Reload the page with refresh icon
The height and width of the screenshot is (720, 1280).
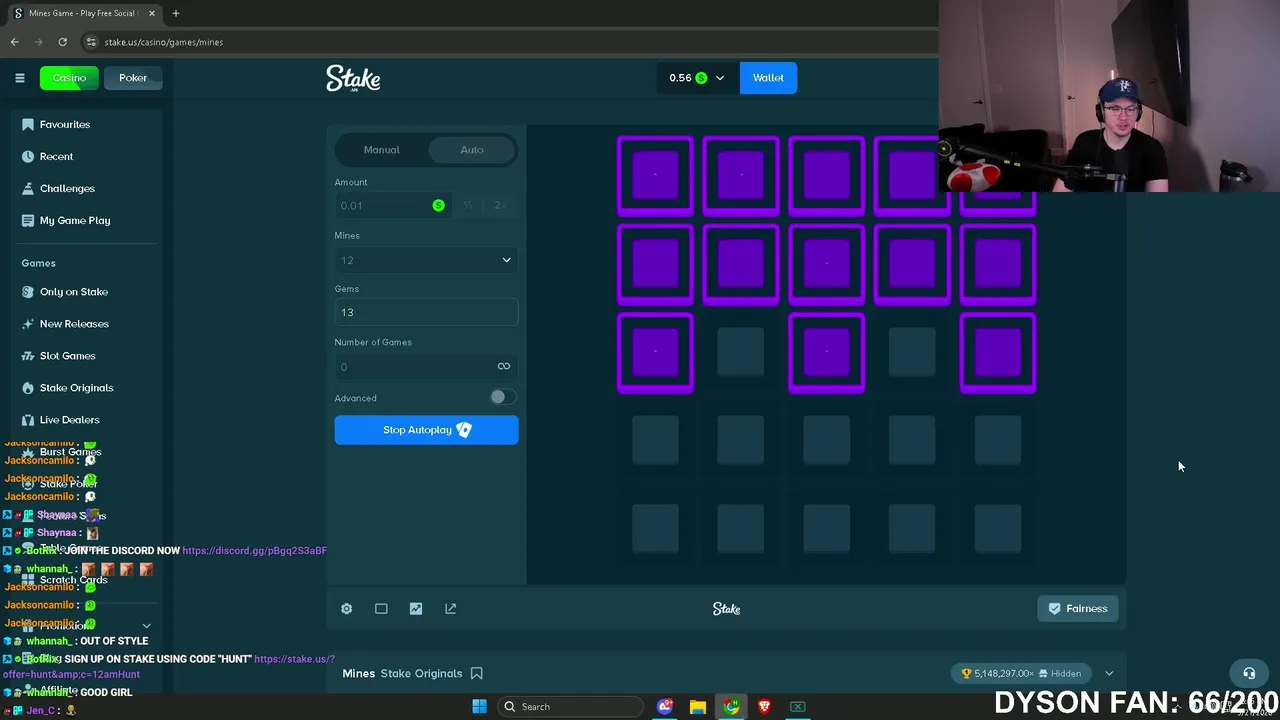pyautogui.click(x=62, y=42)
